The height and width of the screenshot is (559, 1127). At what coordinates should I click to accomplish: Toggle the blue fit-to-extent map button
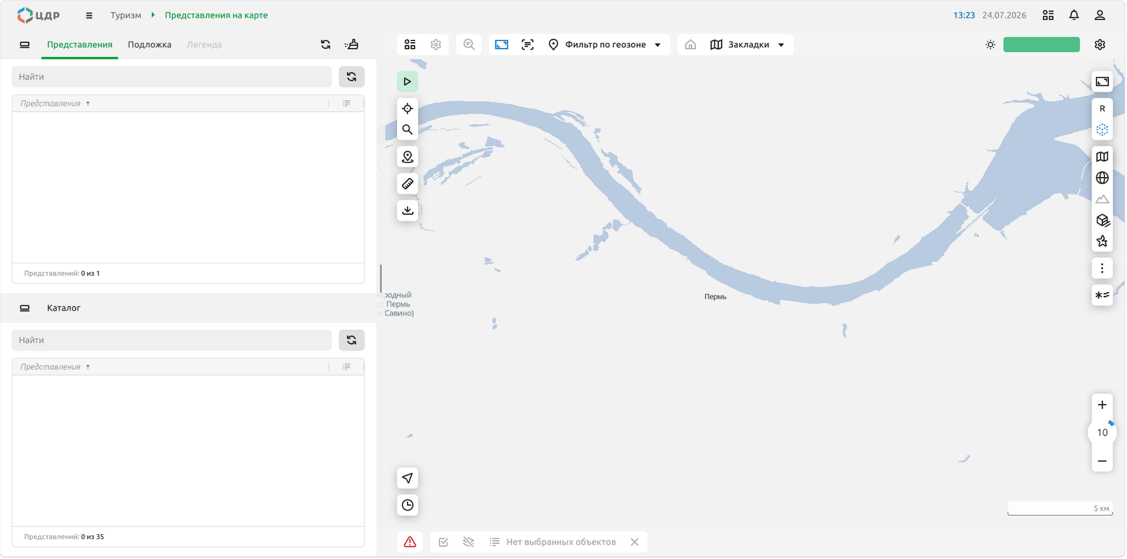click(x=502, y=45)
